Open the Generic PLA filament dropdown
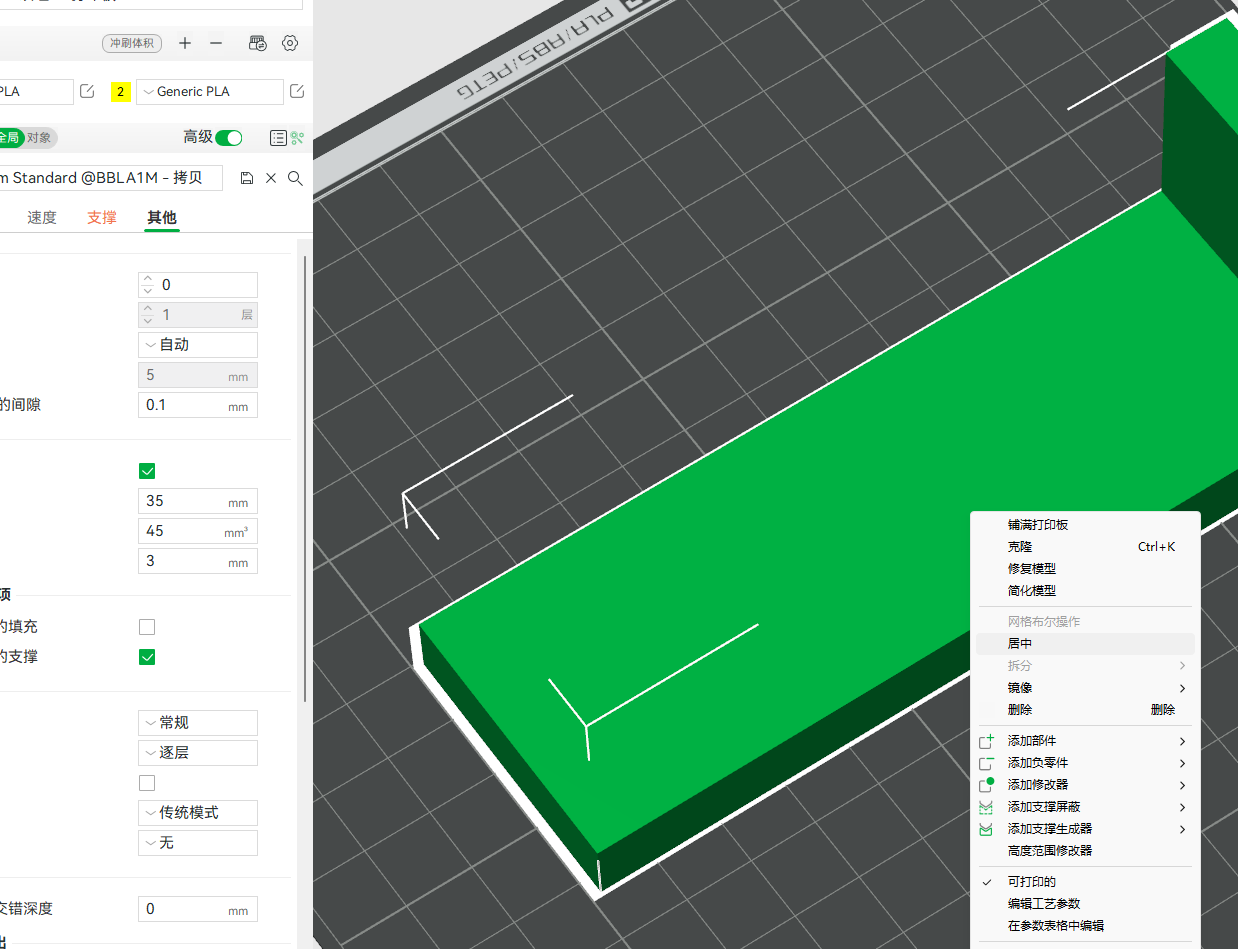The width and height of the screenshot is (1238, 949). [x=210, y=91]
